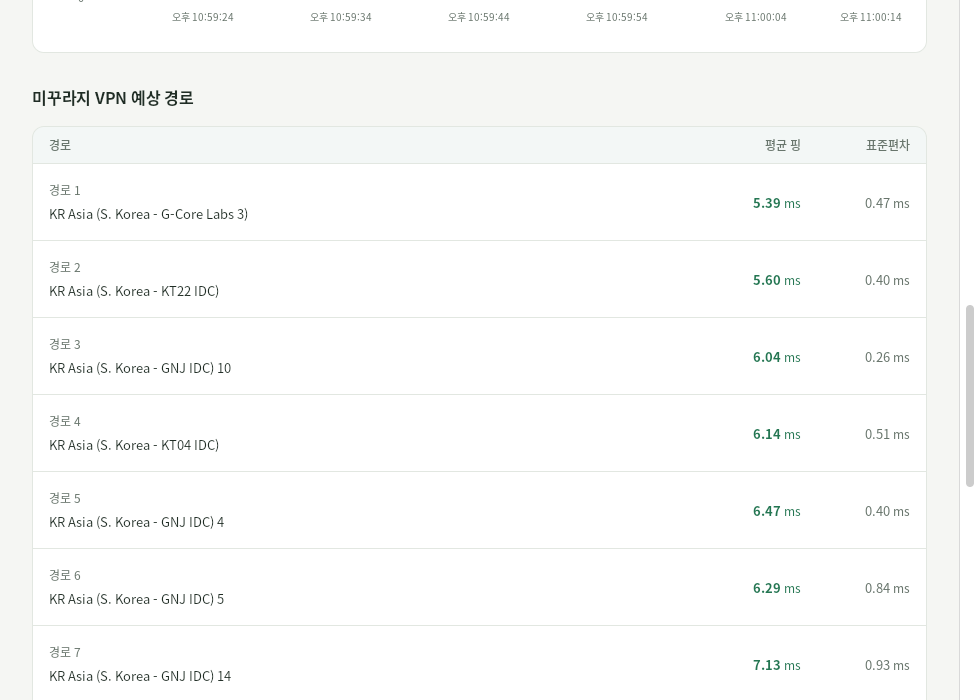
Task: Click standard deviation 0.93 ms
Action: tap(887, 665)
